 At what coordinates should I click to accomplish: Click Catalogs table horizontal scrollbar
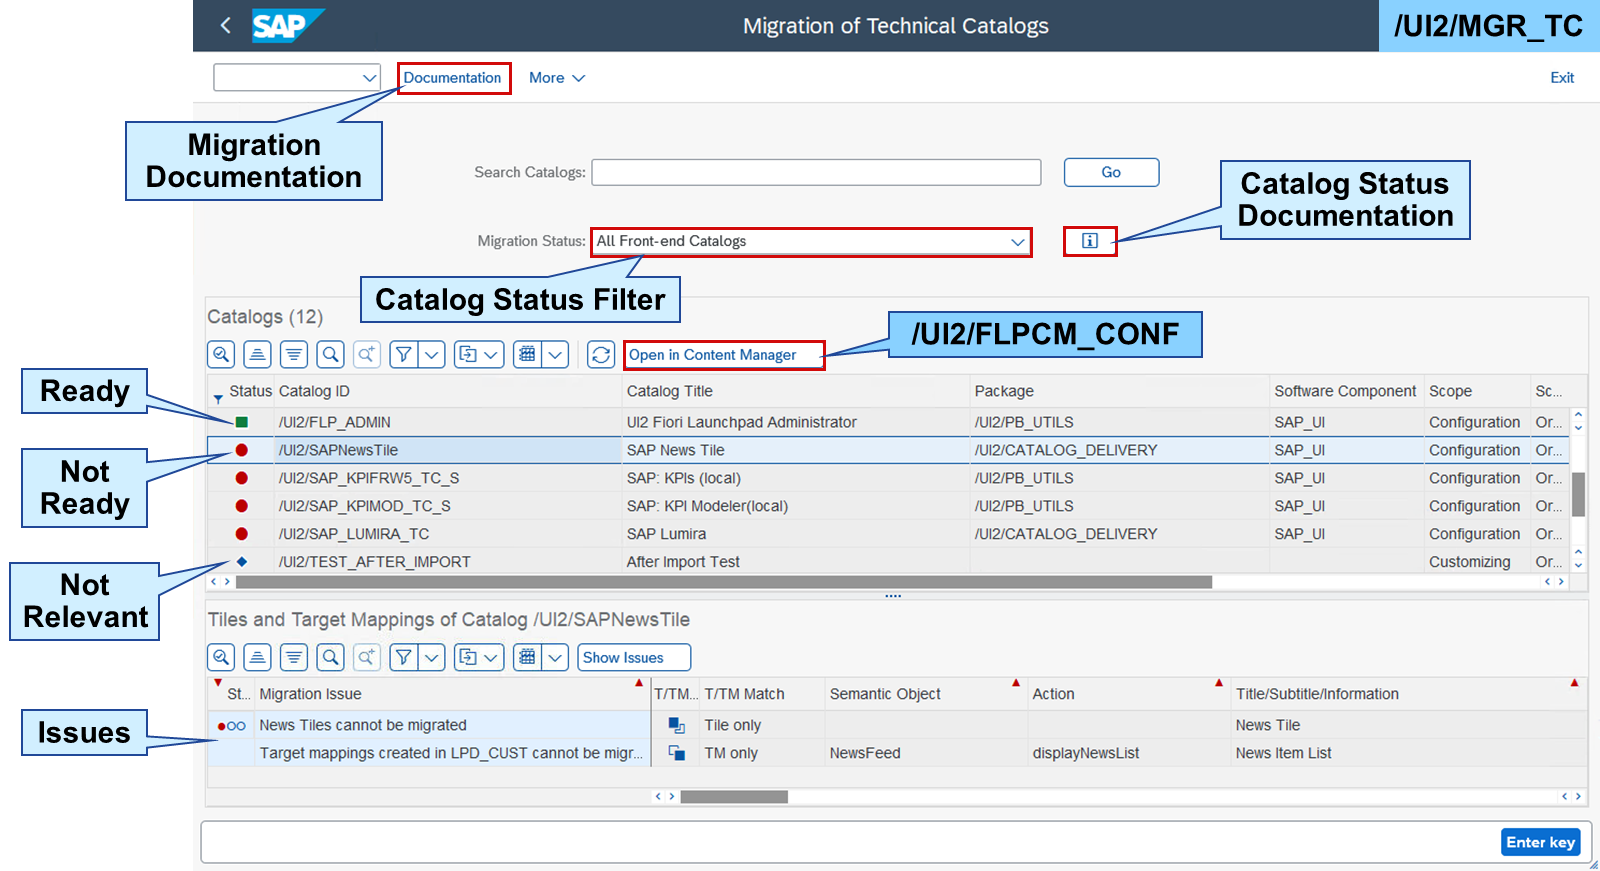click(x=724, y=581)
